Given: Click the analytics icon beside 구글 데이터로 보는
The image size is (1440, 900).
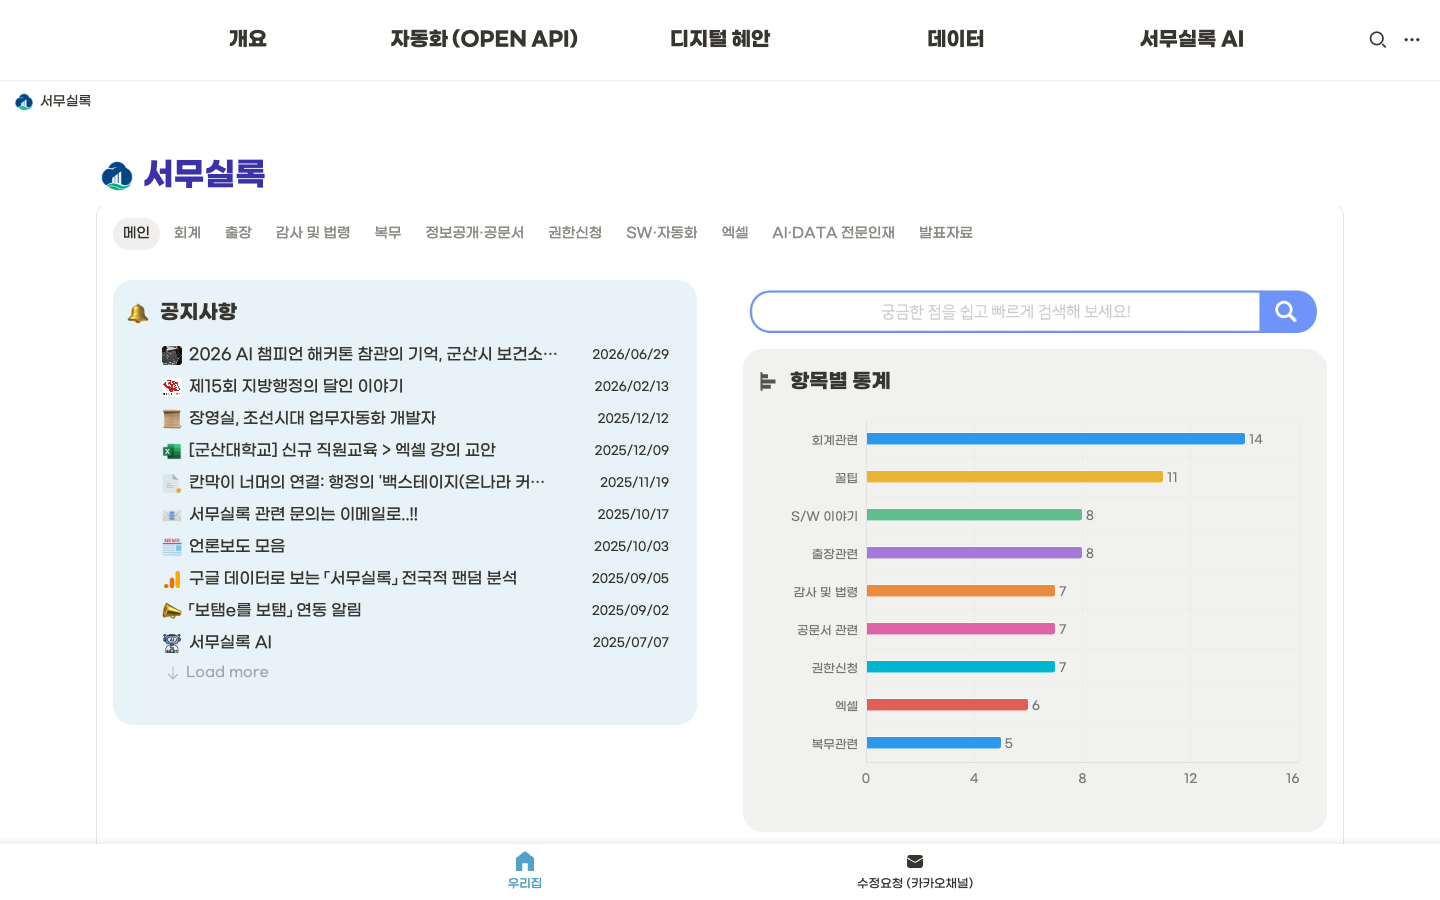Looking at the screenshot, I should coord(172,579).
